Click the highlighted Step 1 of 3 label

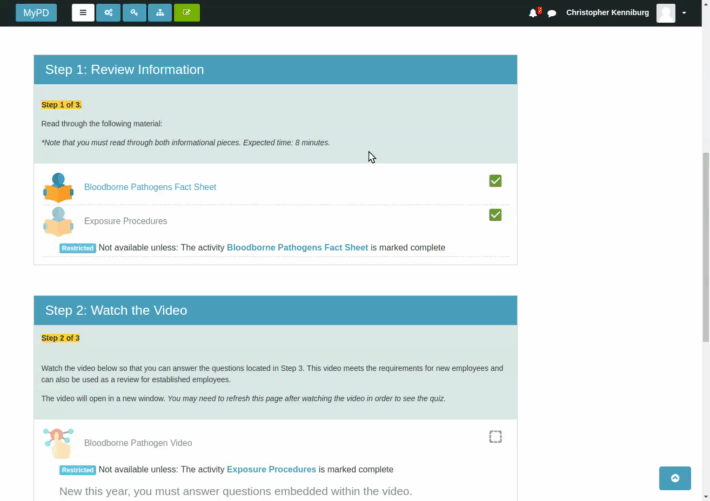(62, 105)
